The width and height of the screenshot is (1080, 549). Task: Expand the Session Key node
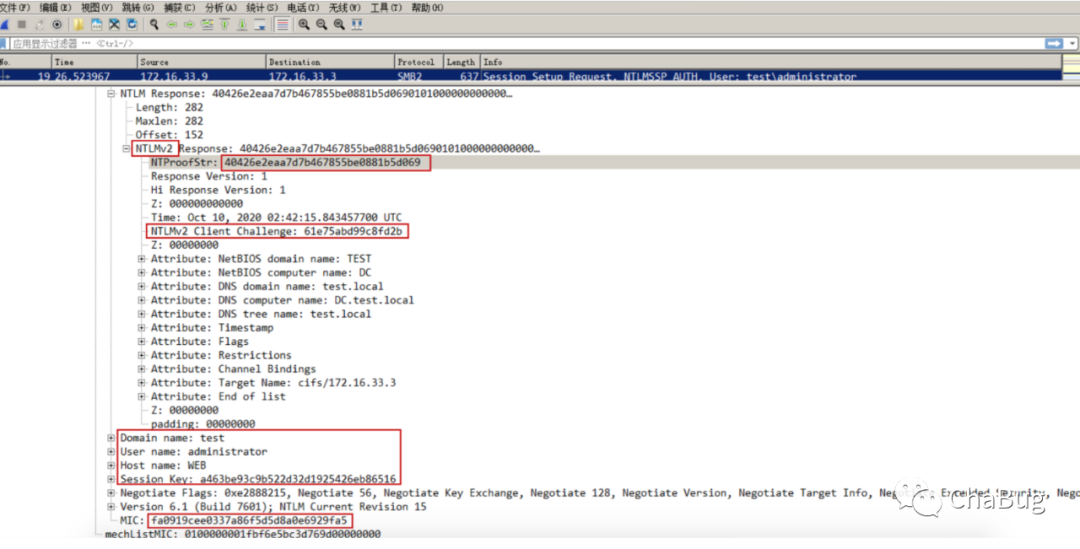click(x=111, y=479)
